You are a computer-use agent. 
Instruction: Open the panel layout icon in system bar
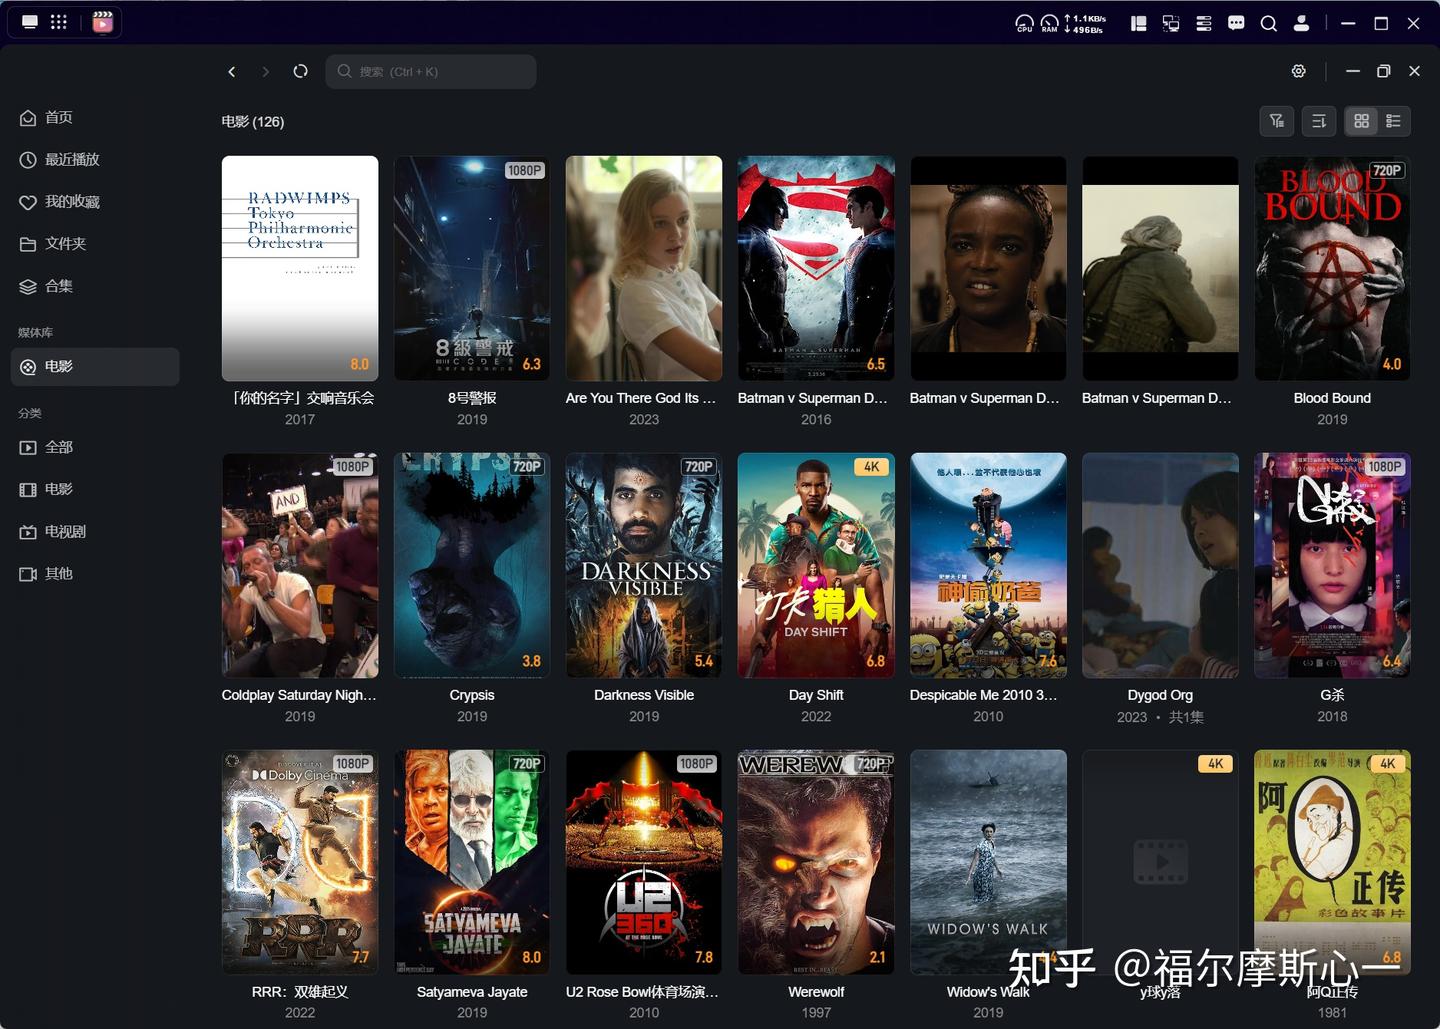tap(1138, 23)
